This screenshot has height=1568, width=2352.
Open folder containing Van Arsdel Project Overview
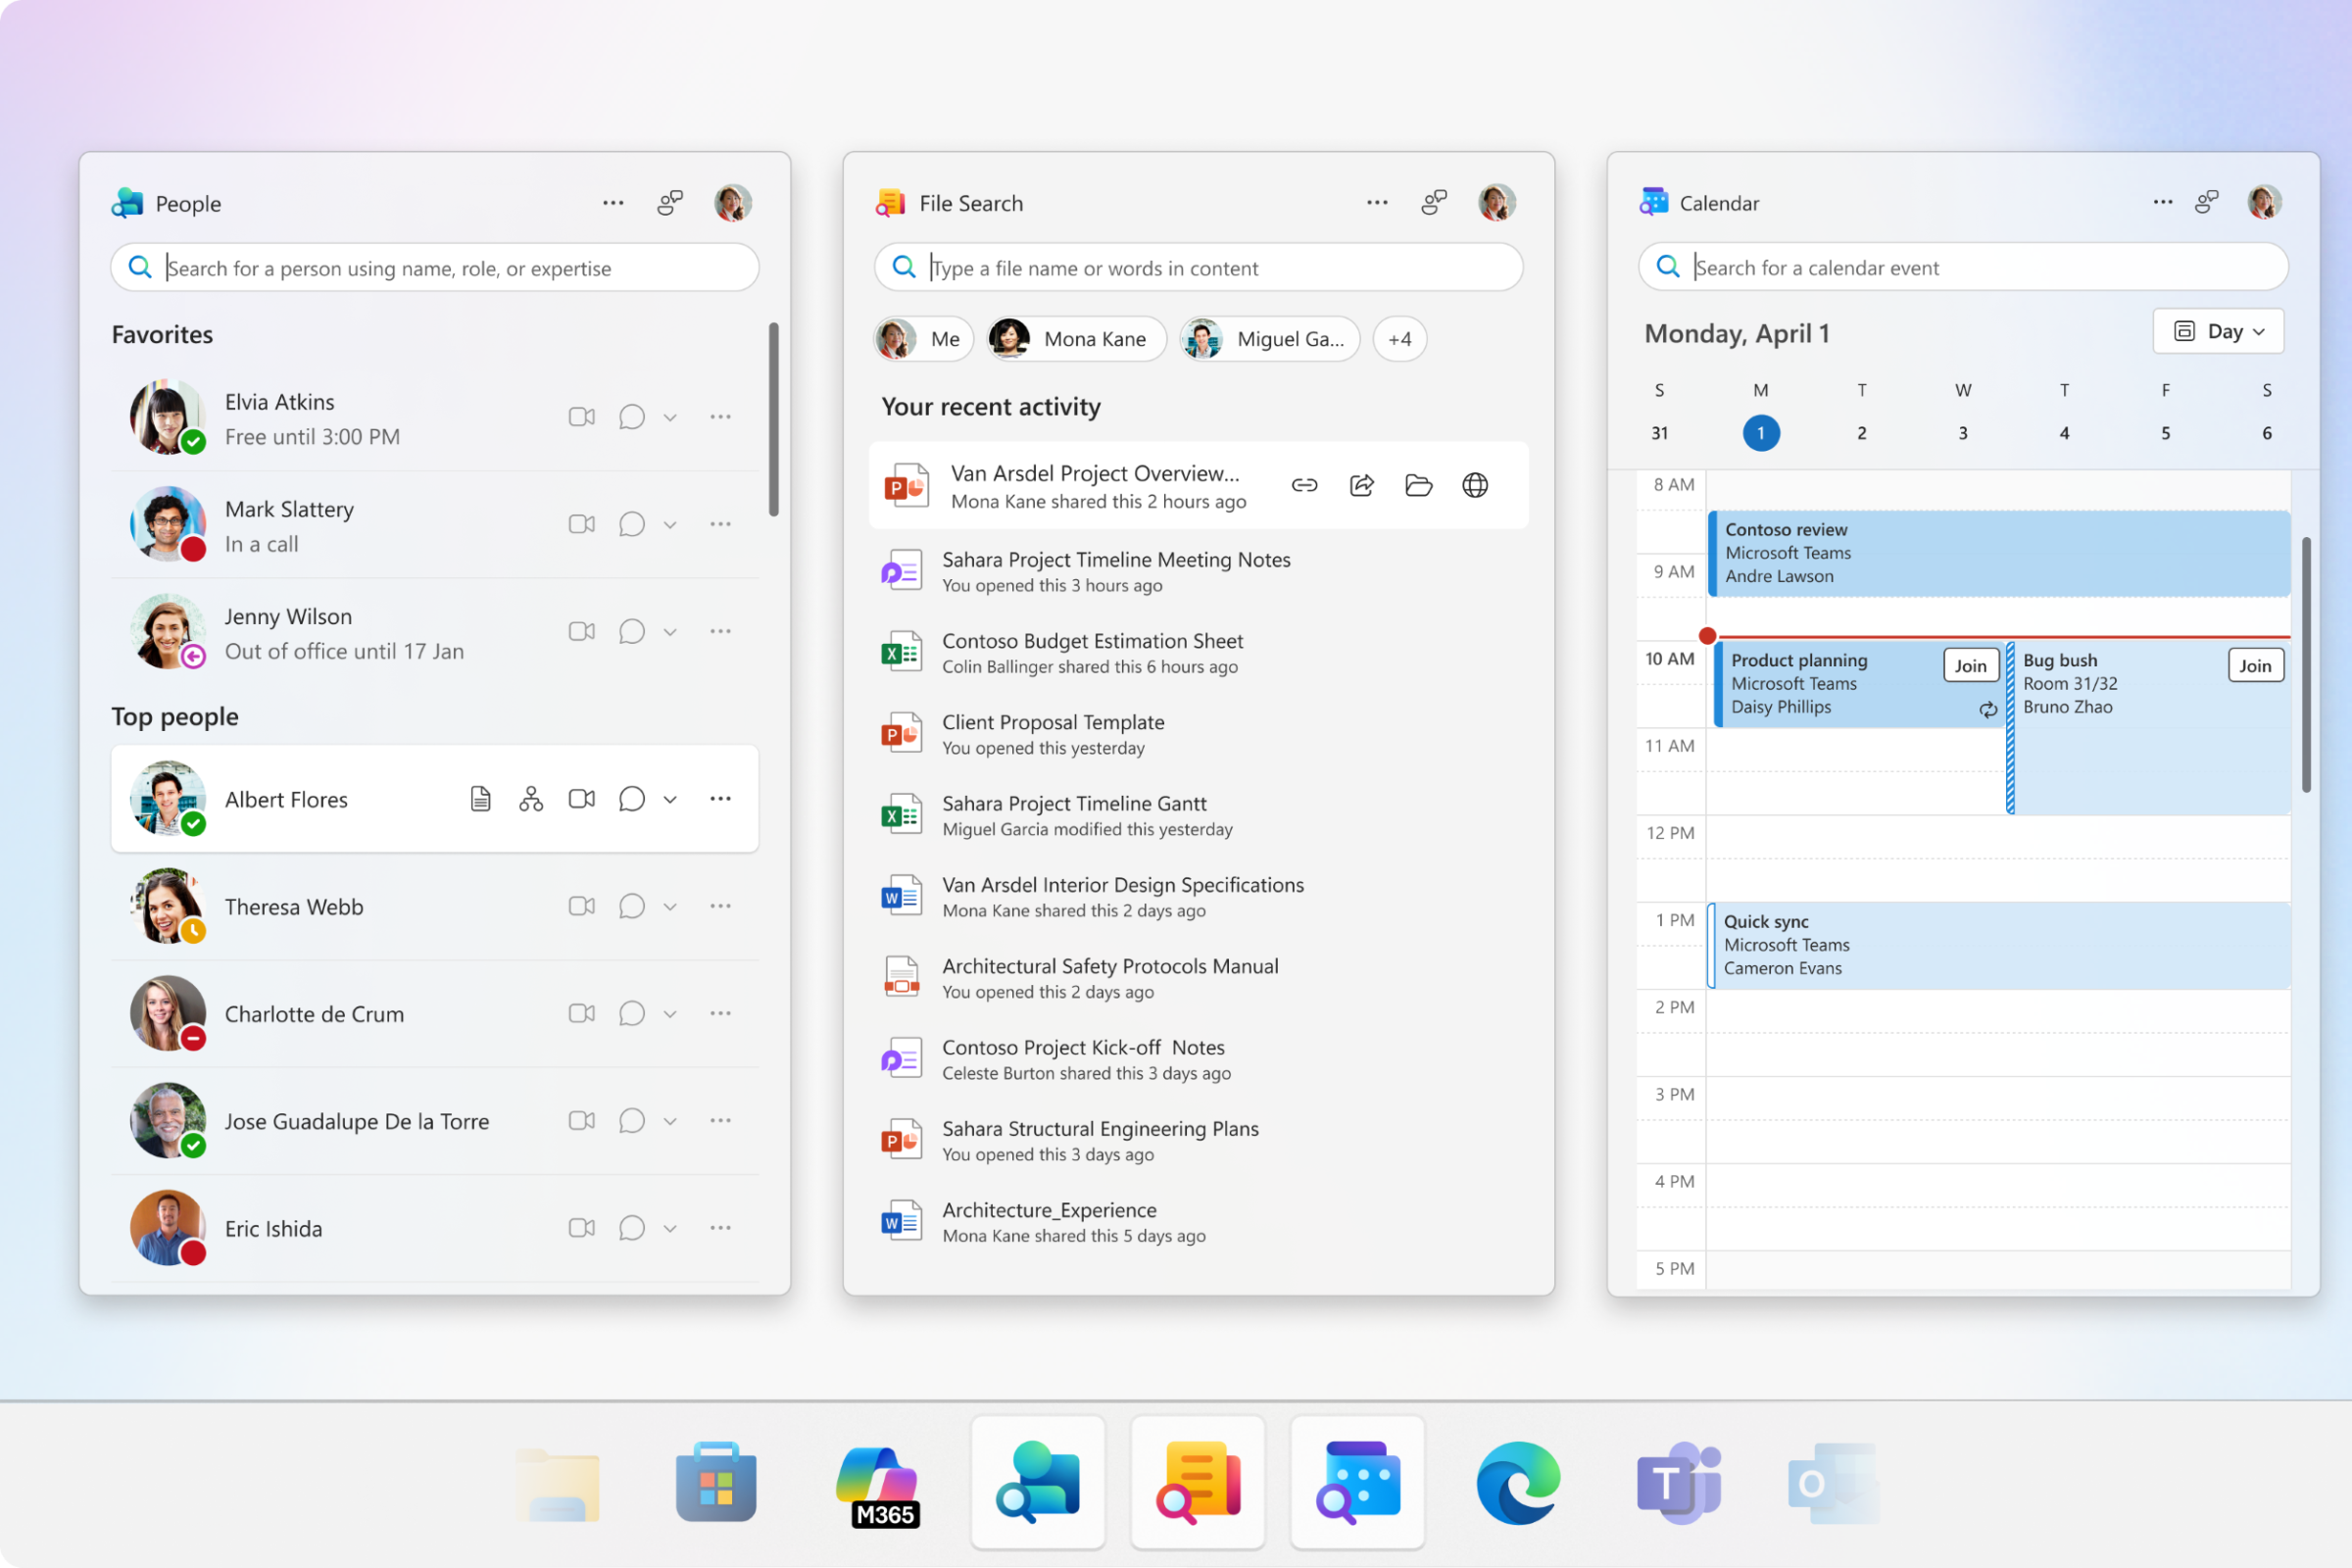[1418, 485]
